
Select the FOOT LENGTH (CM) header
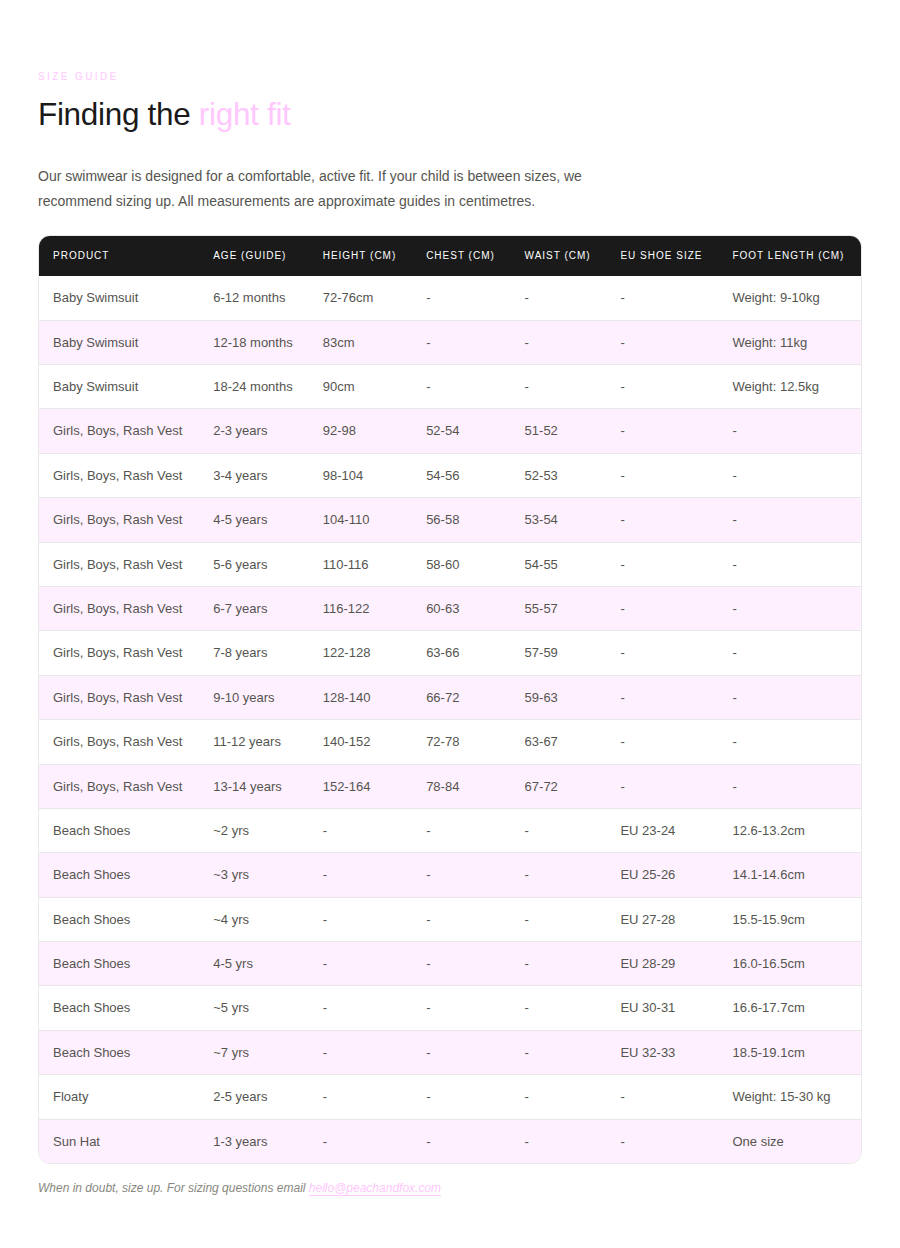(788, 256)
